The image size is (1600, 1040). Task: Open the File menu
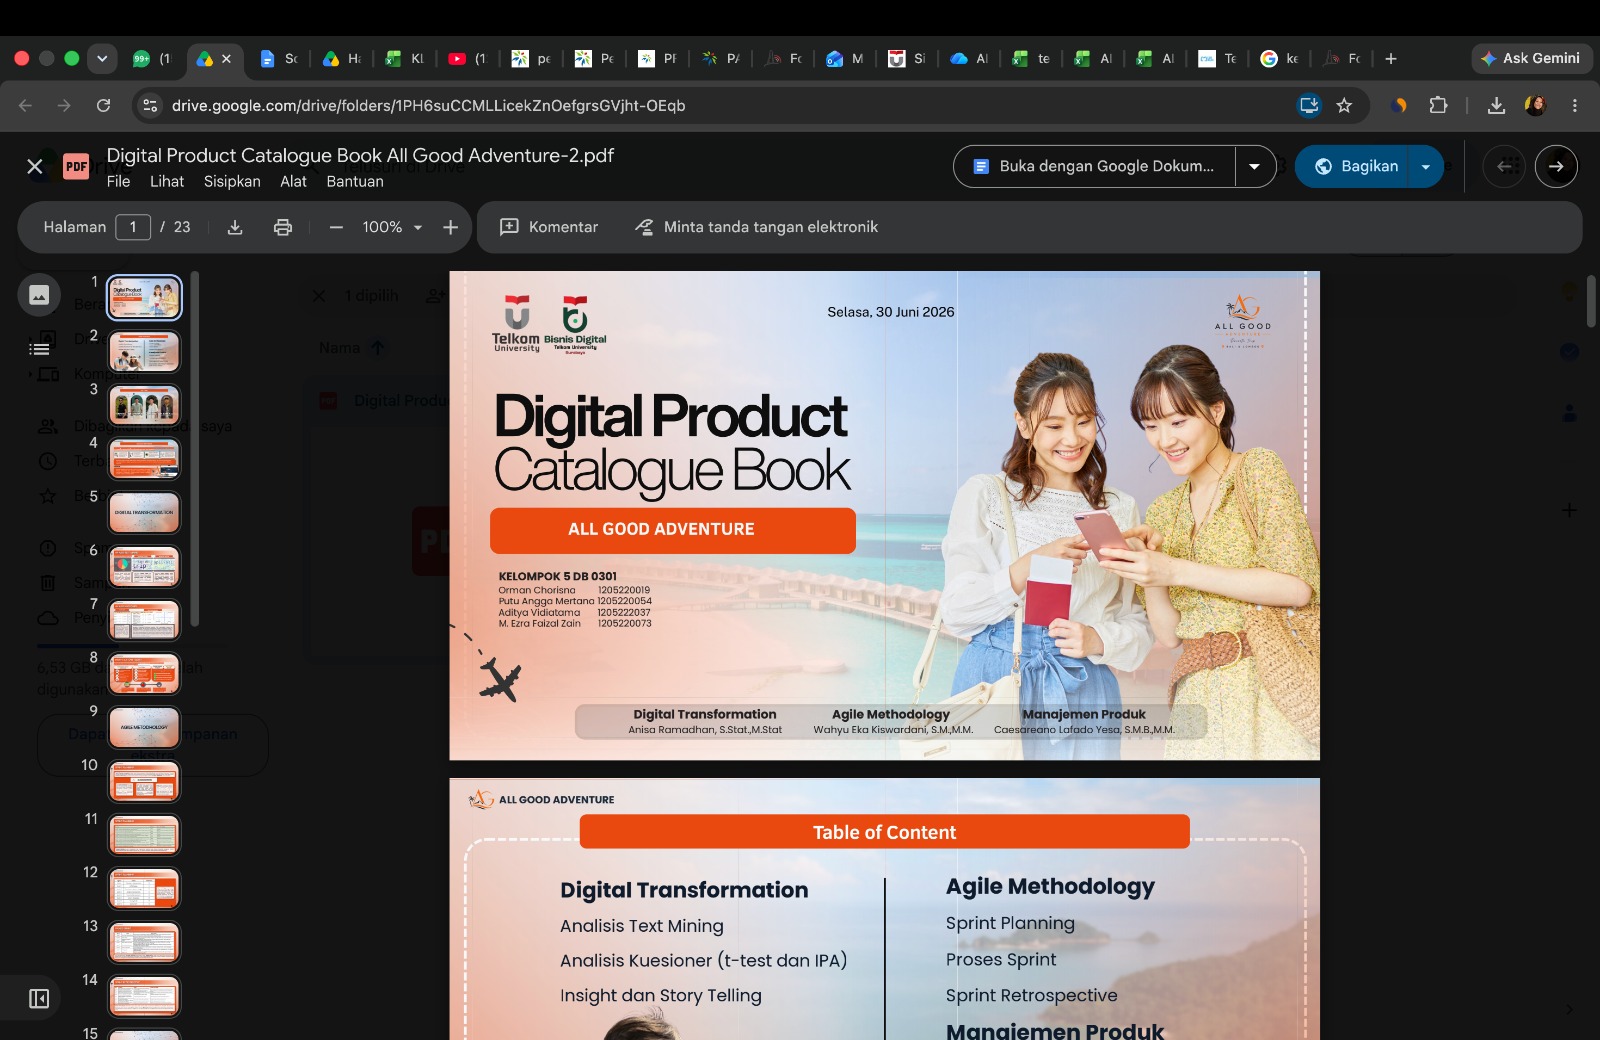pos(118,181)
